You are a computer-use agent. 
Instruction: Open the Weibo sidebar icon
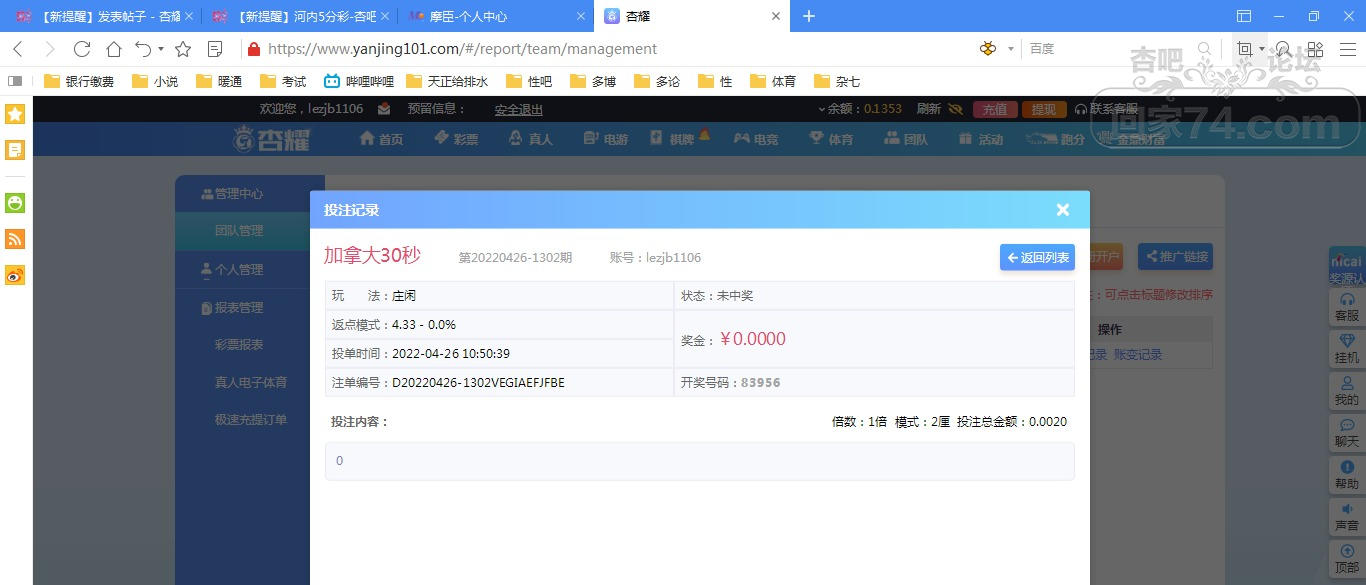15,275
